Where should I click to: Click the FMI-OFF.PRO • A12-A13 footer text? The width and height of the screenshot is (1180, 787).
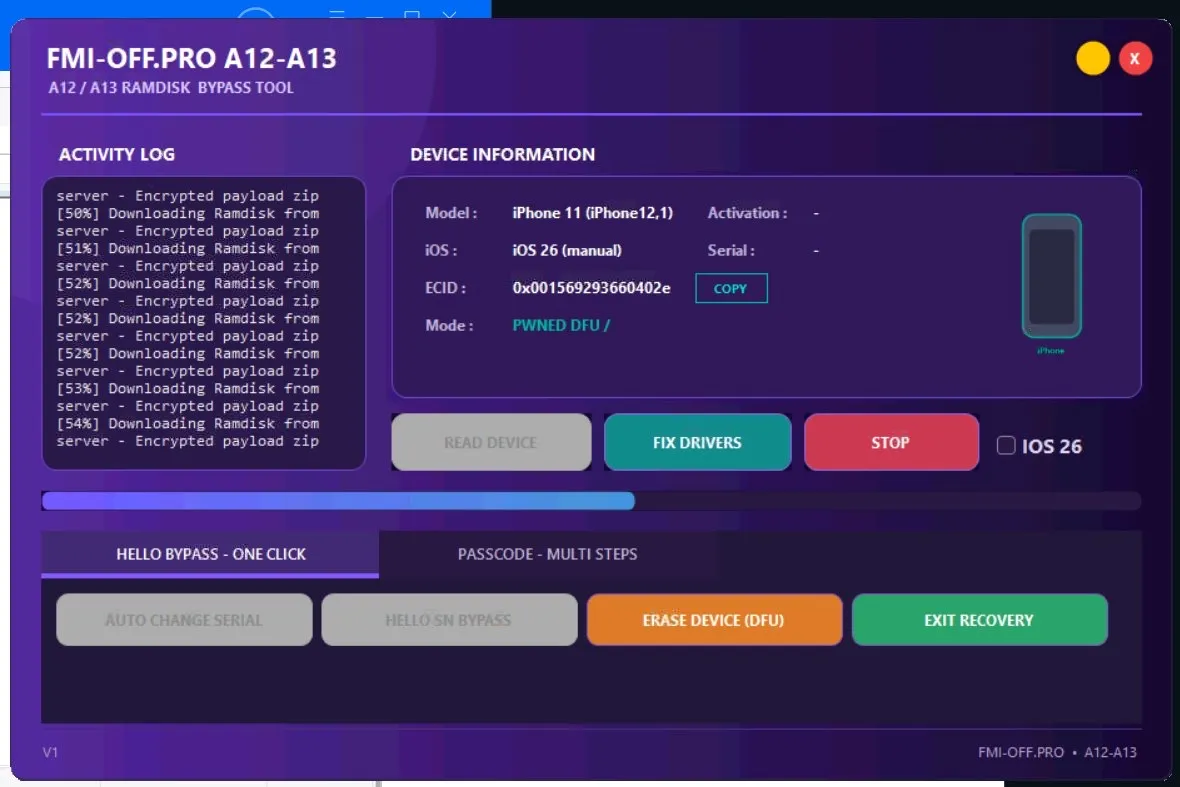1057,752
